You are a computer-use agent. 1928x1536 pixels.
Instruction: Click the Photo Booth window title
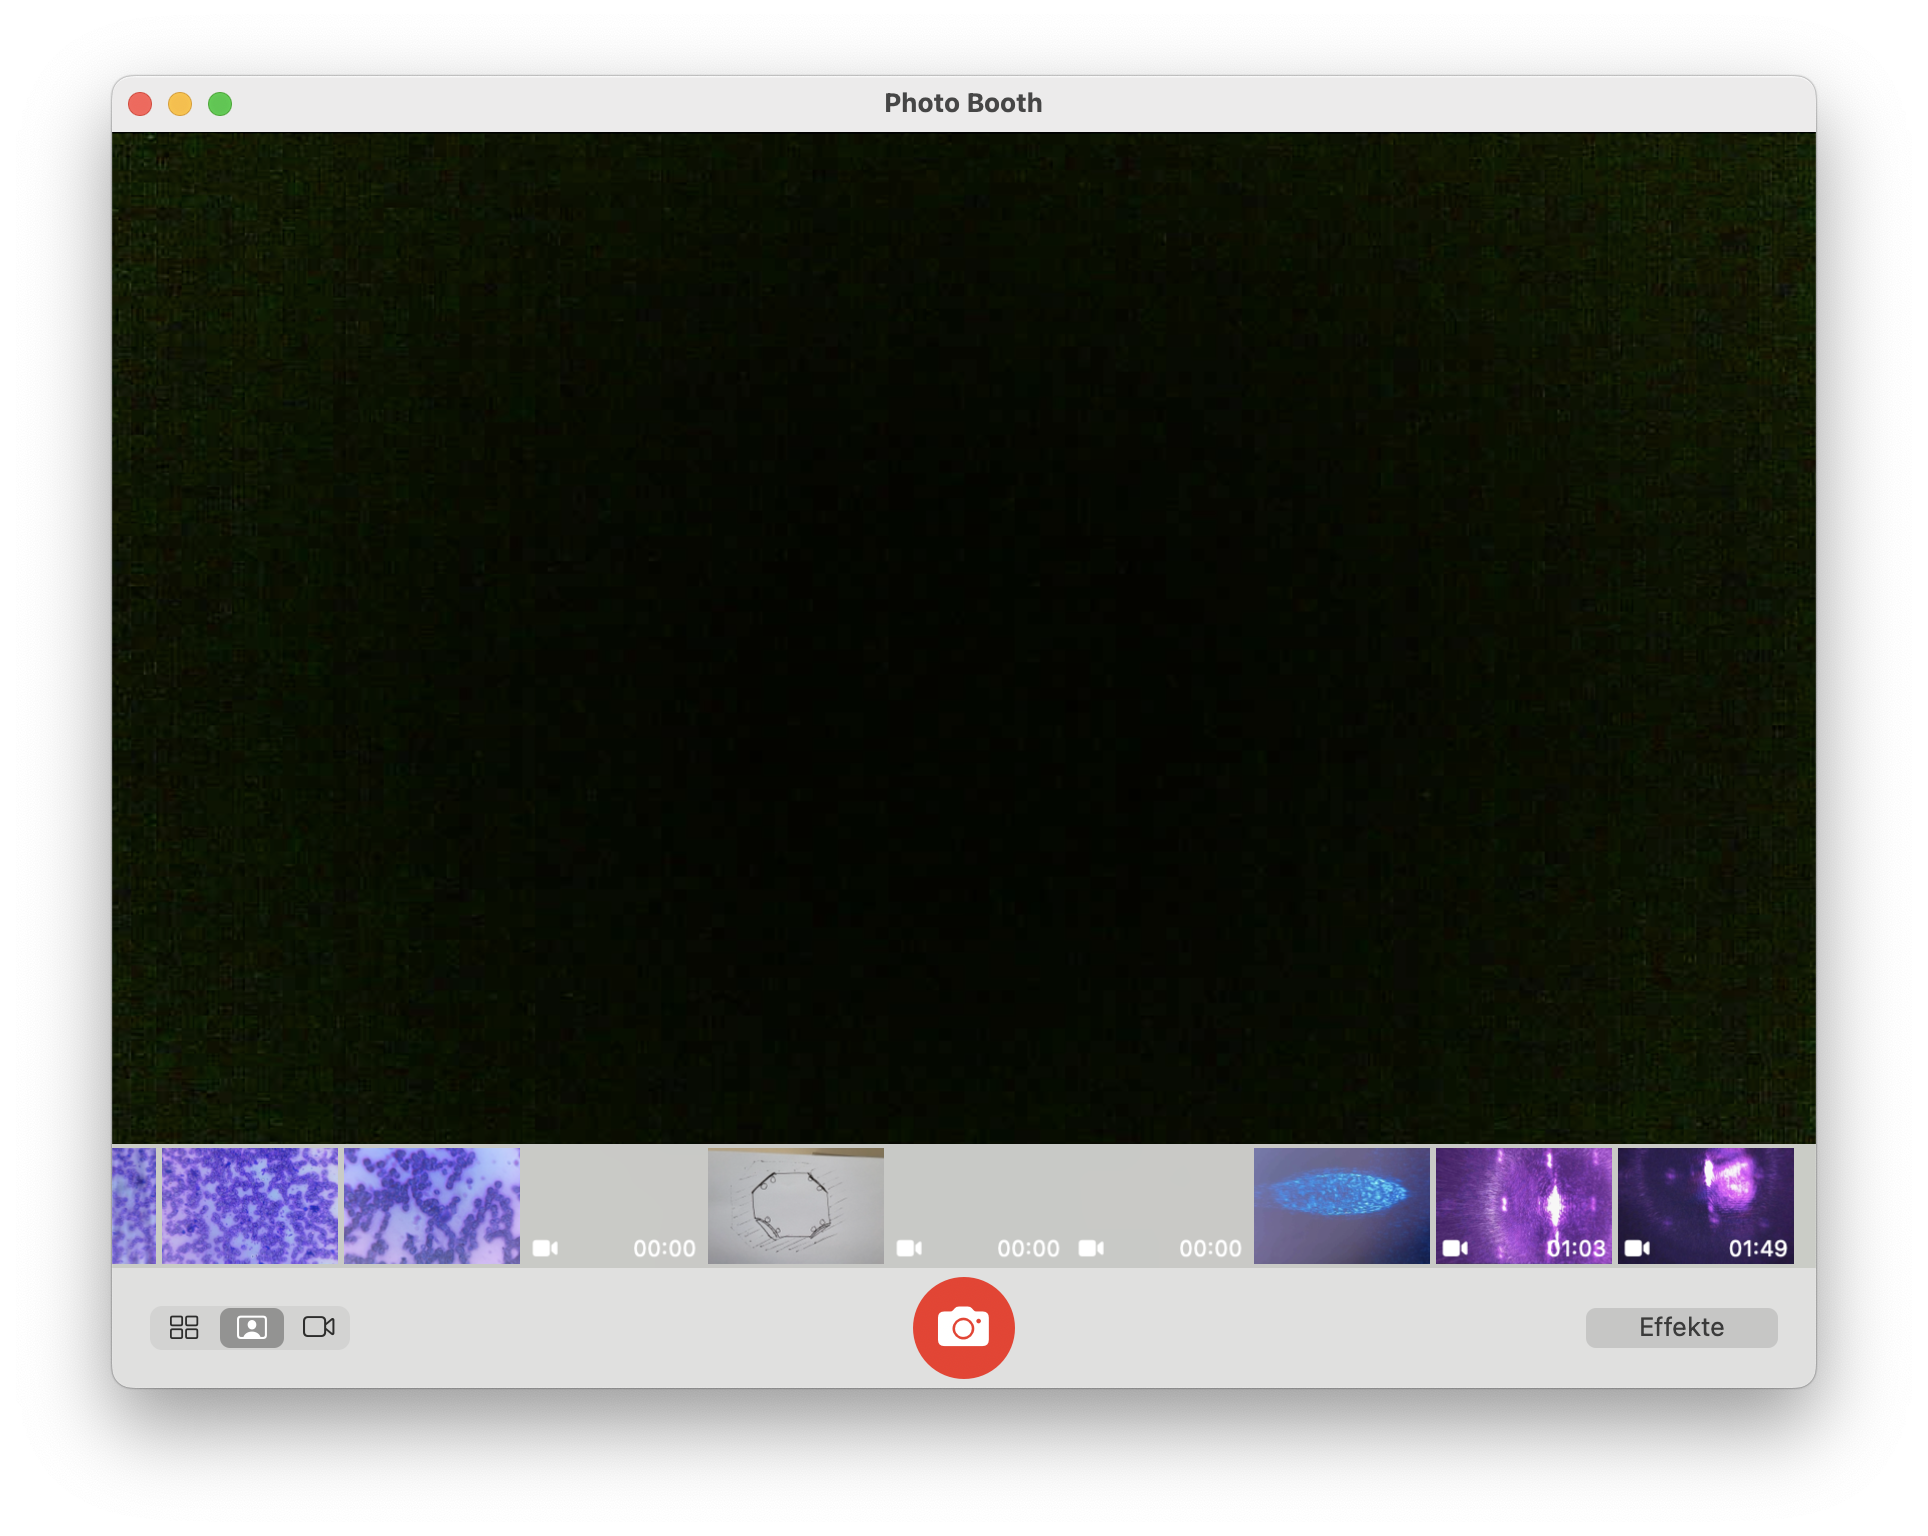pos(963,103)
